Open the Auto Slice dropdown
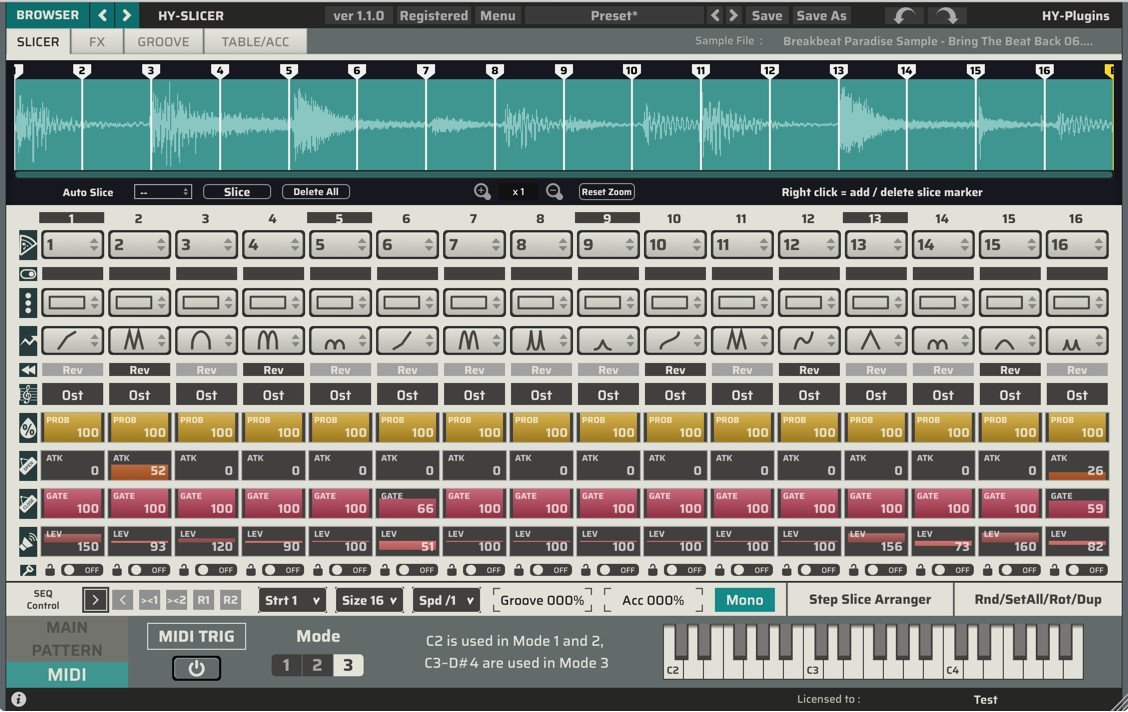This screenshot has width=1128, height=712. (163, 192)
